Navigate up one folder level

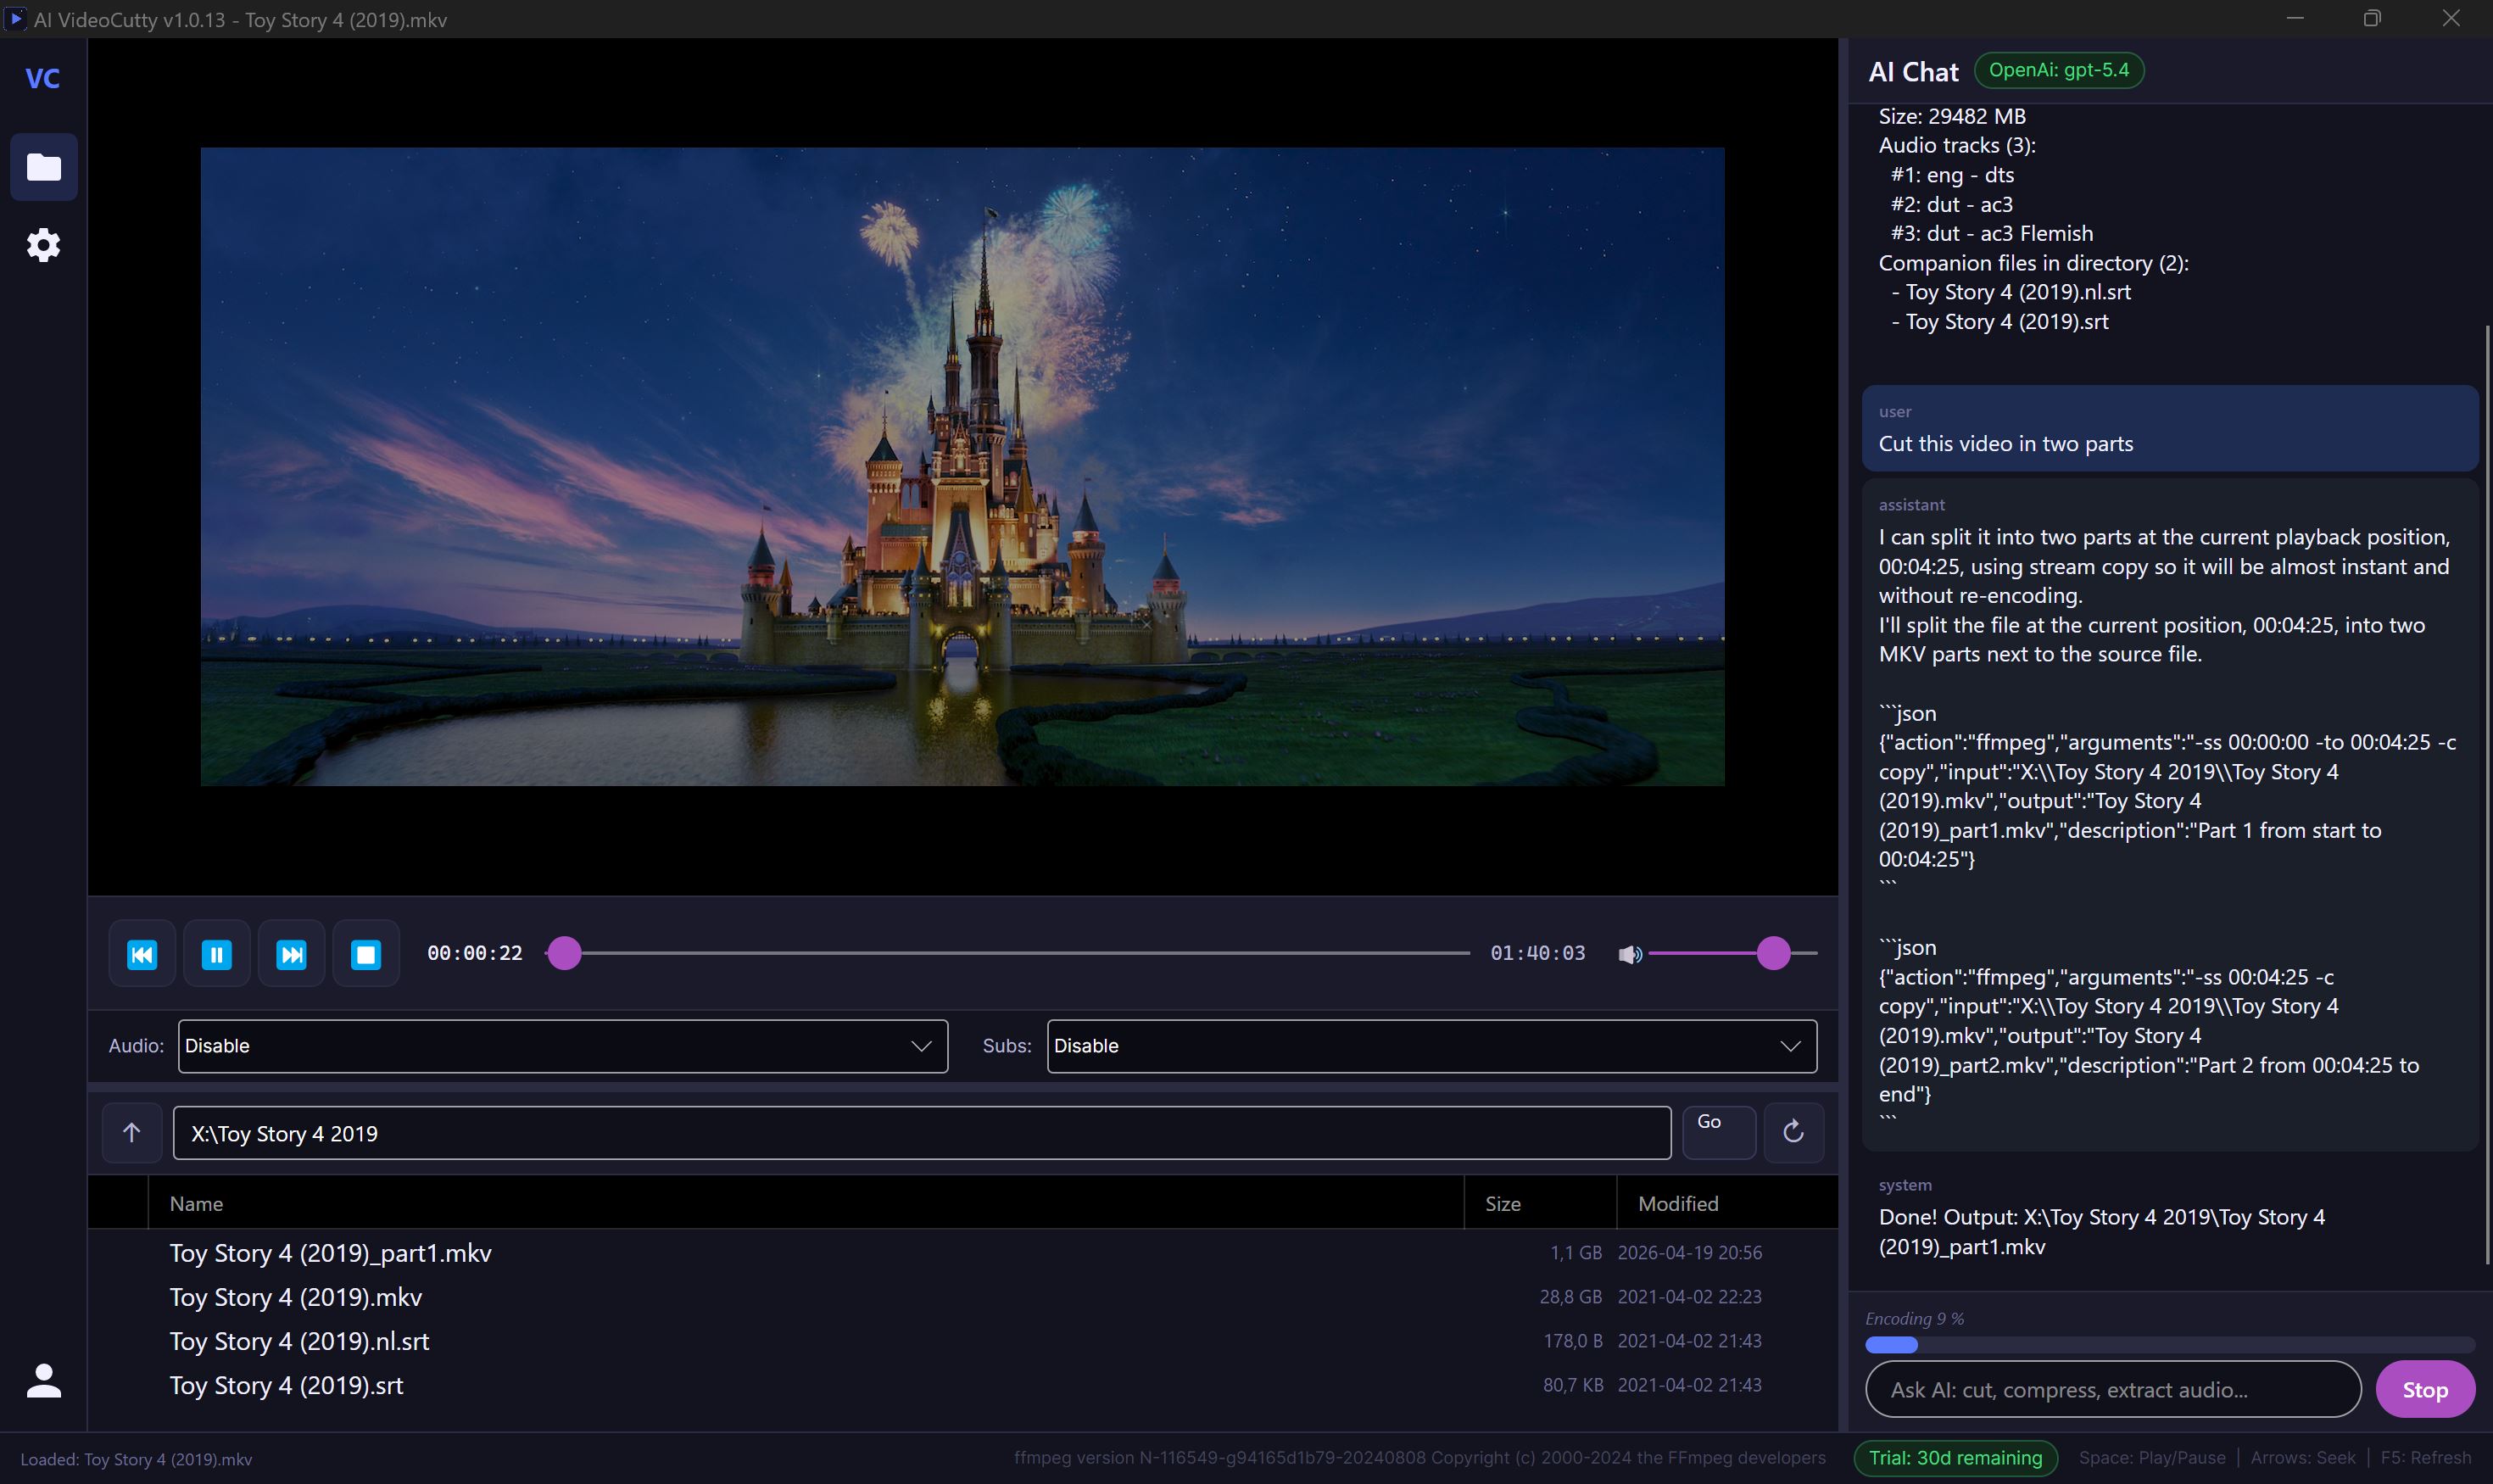coord(131,1133)
